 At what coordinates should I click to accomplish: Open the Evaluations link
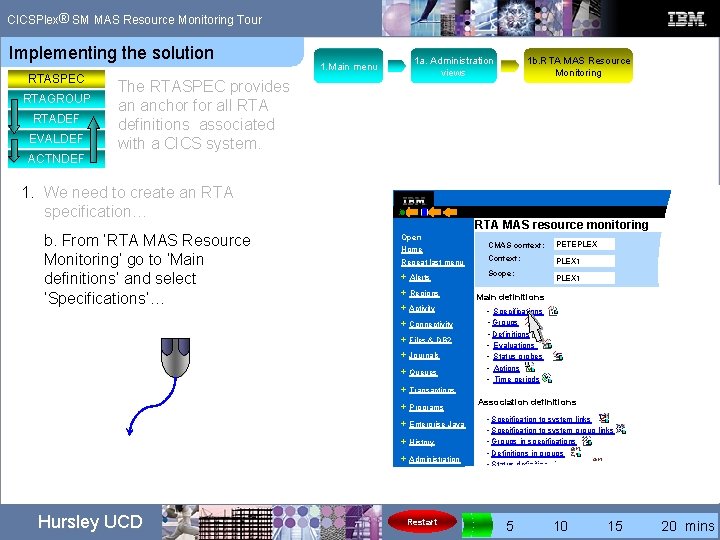[x=514, y=345]
